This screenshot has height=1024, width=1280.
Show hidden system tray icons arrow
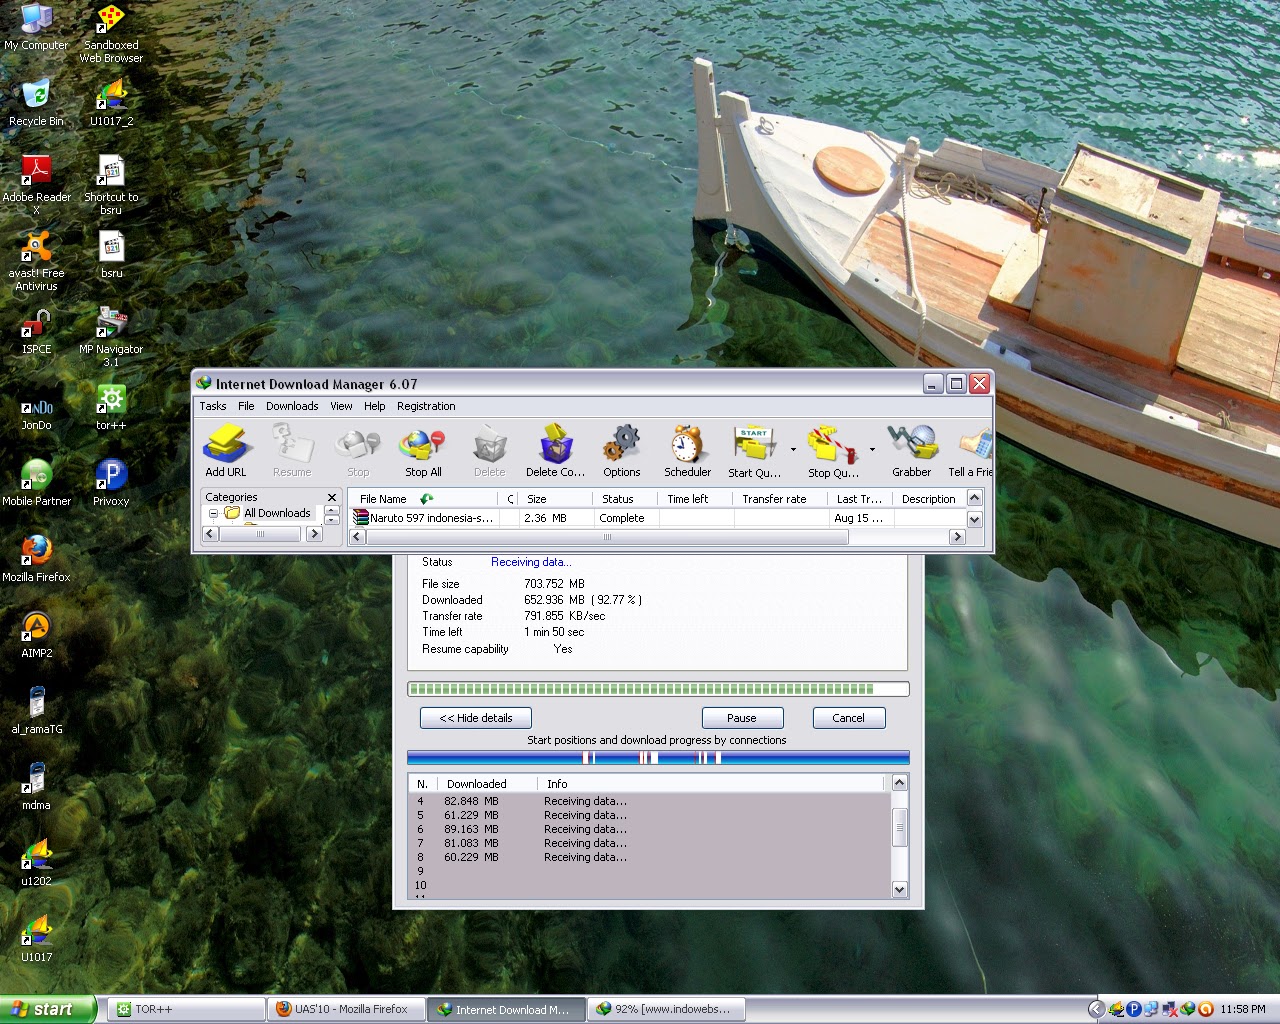[1097, 1010]
